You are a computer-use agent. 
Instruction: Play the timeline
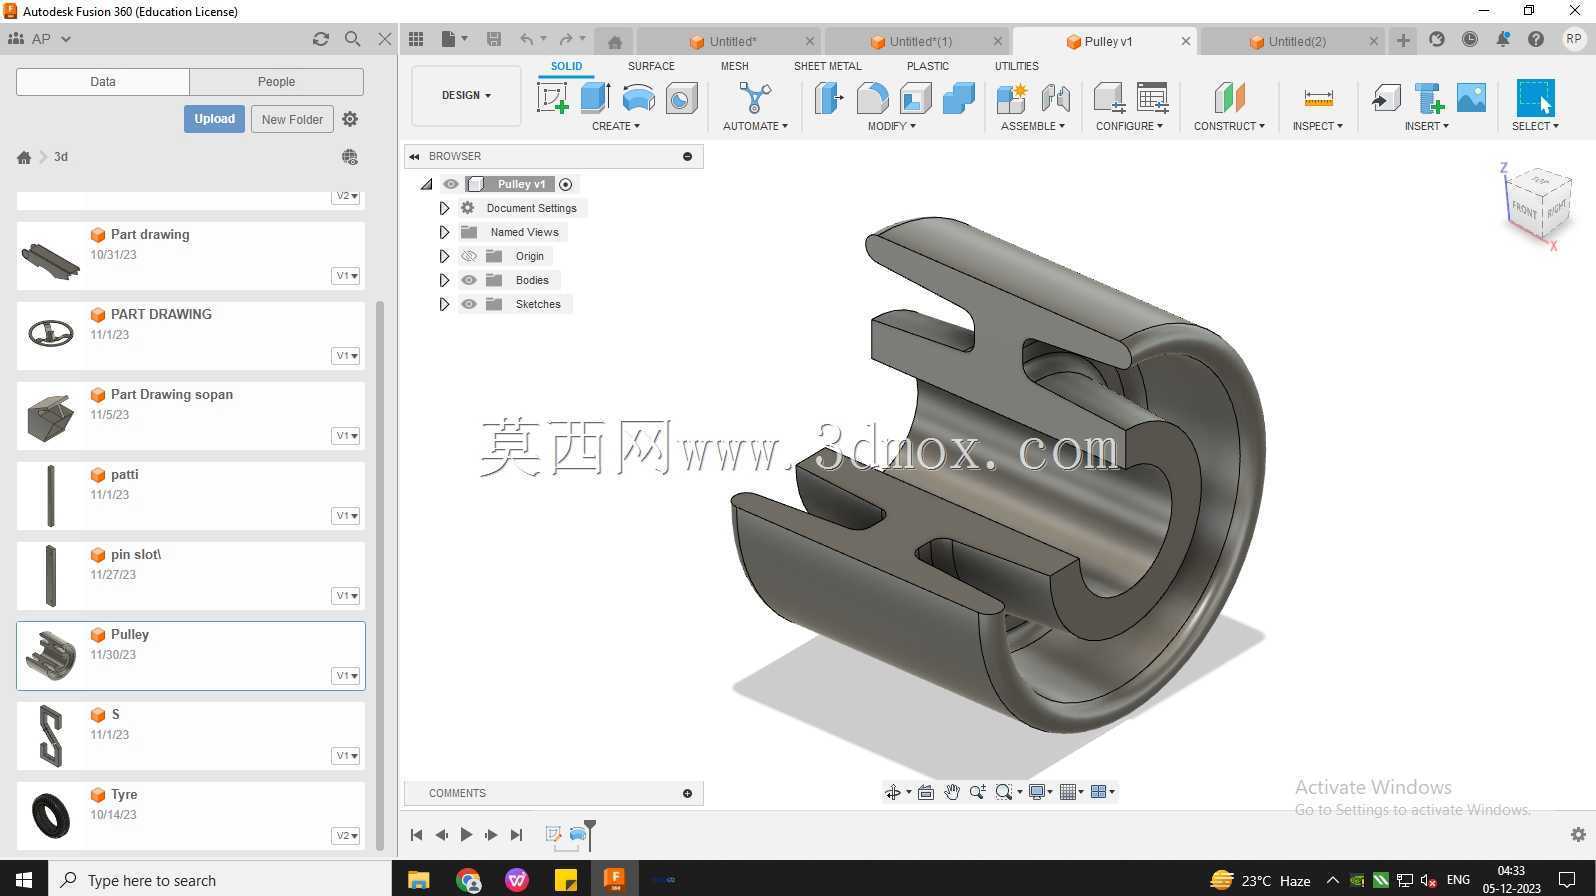pos(466,835)
